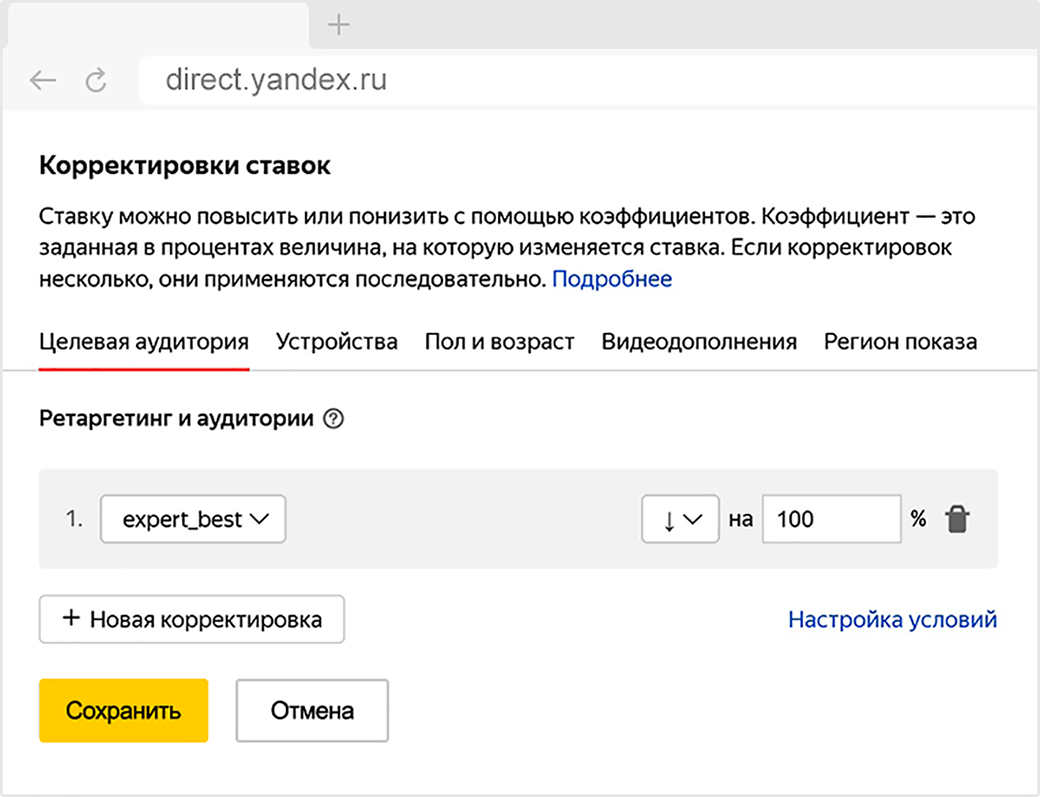The width and height of the screenshot is (1040, 797).
Task: Switch to the Устройства tab
Action: click(x=337, y=342)
